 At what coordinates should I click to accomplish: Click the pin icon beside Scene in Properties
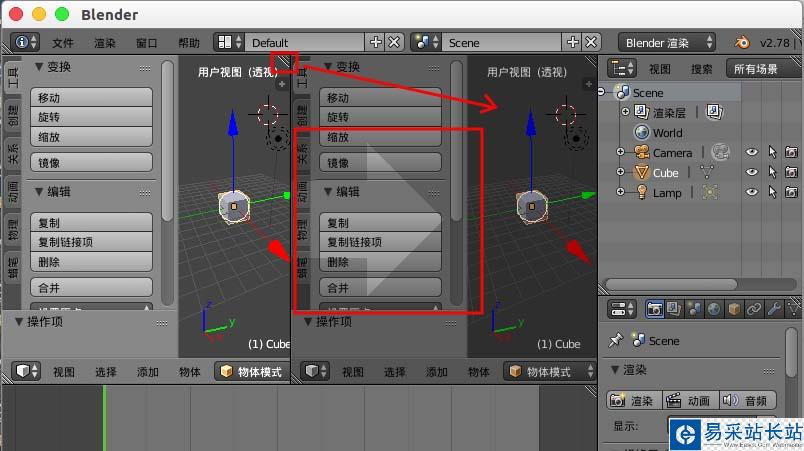point(615,340)
